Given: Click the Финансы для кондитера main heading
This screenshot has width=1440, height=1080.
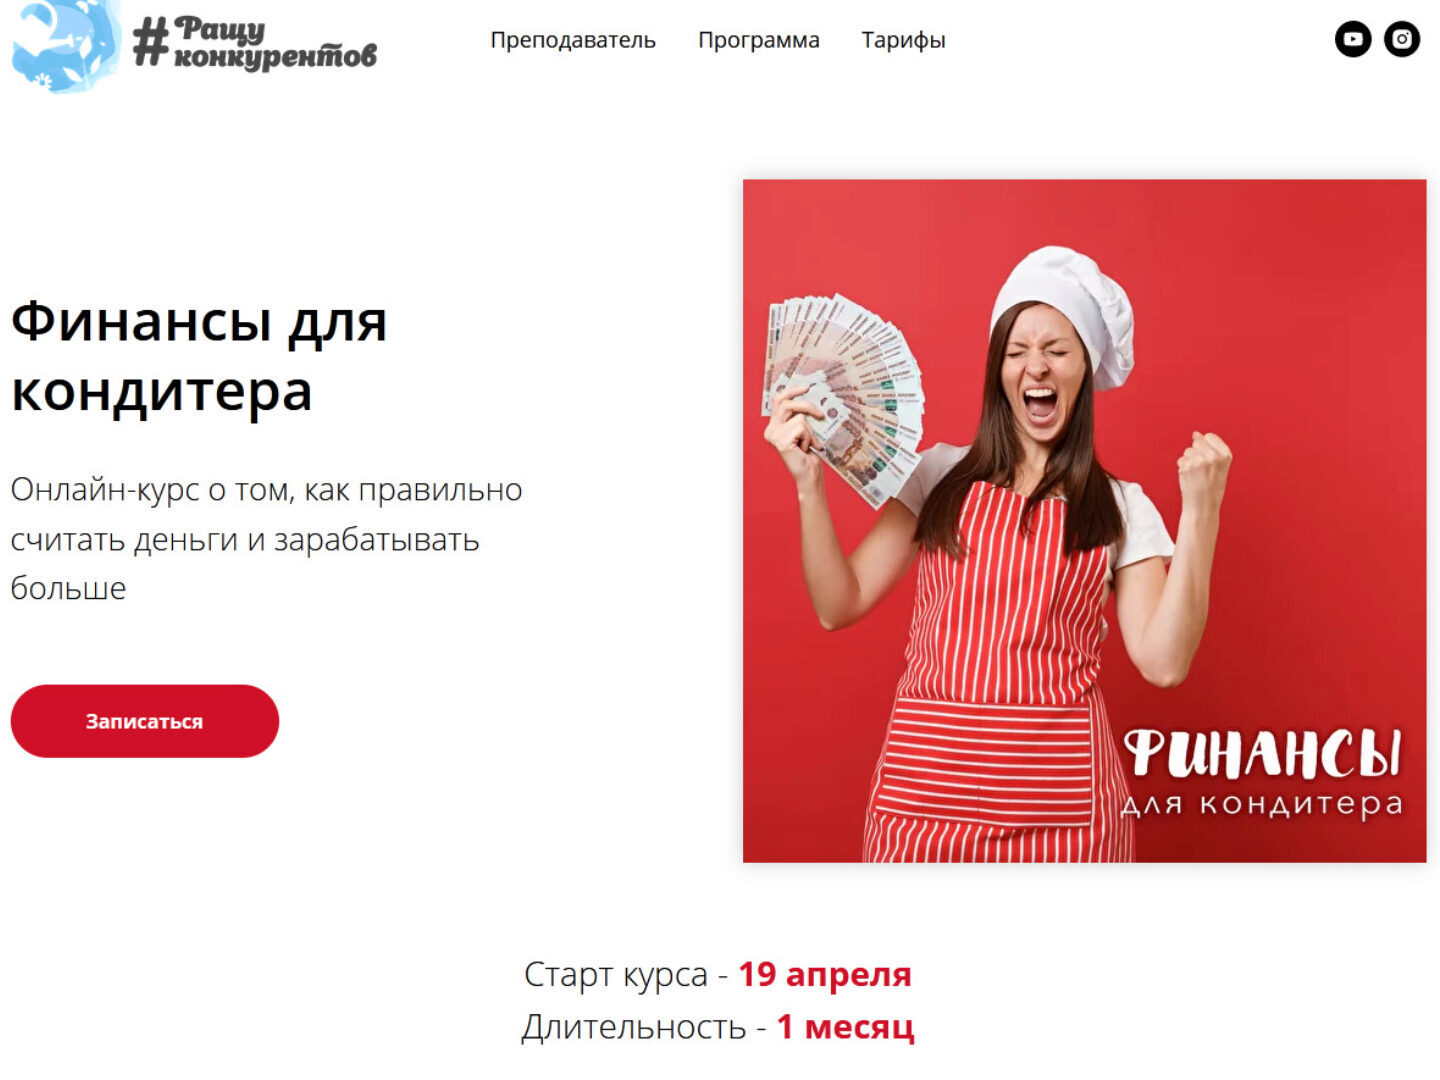Looking at the screenshot, I should click(199, 356).
